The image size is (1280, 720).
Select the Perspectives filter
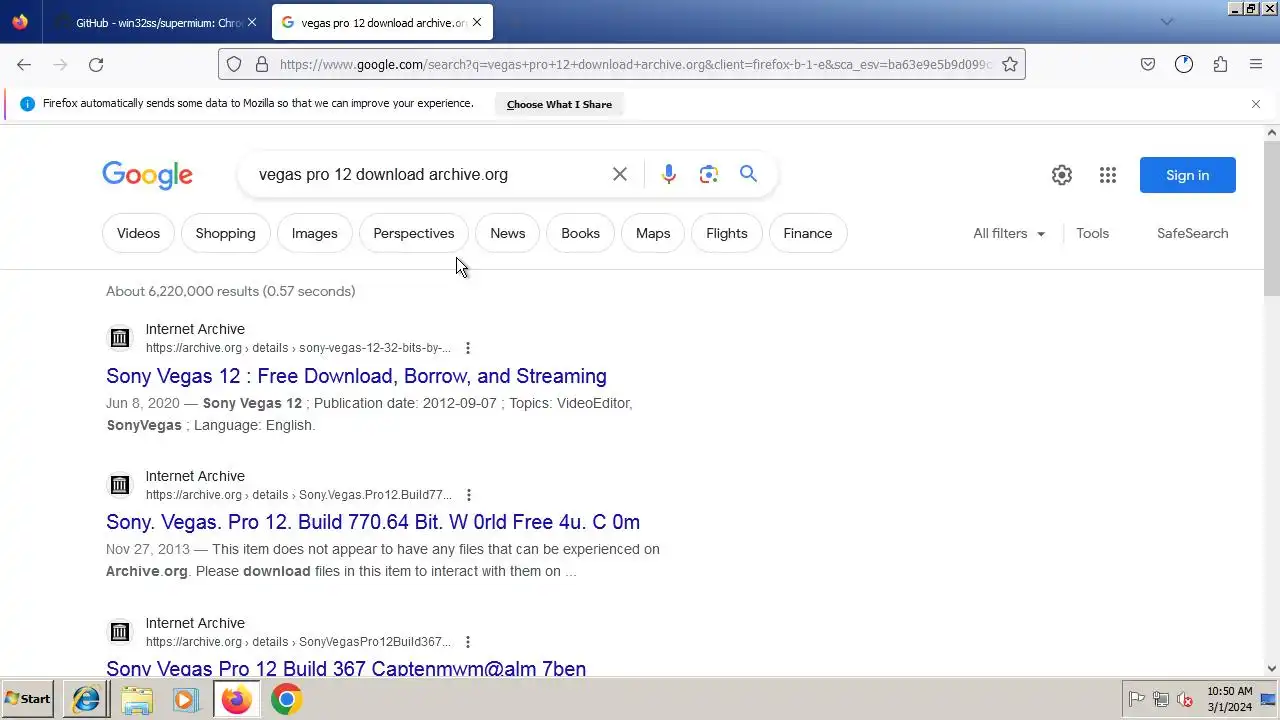click(x=413, y=233)
